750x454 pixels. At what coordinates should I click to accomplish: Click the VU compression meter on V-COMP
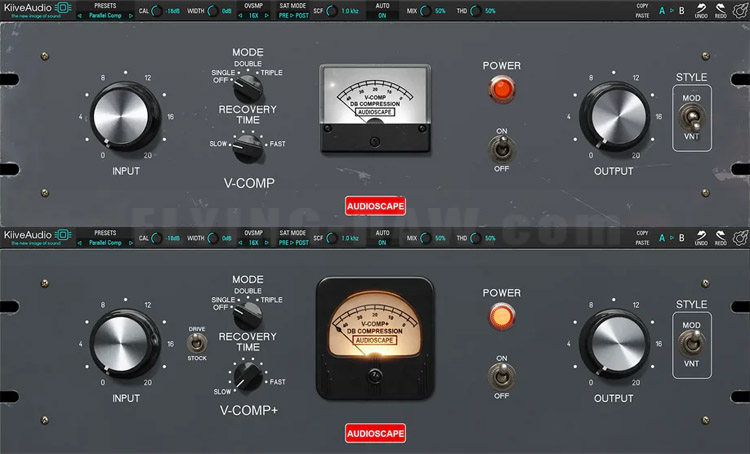click(375, 109)
